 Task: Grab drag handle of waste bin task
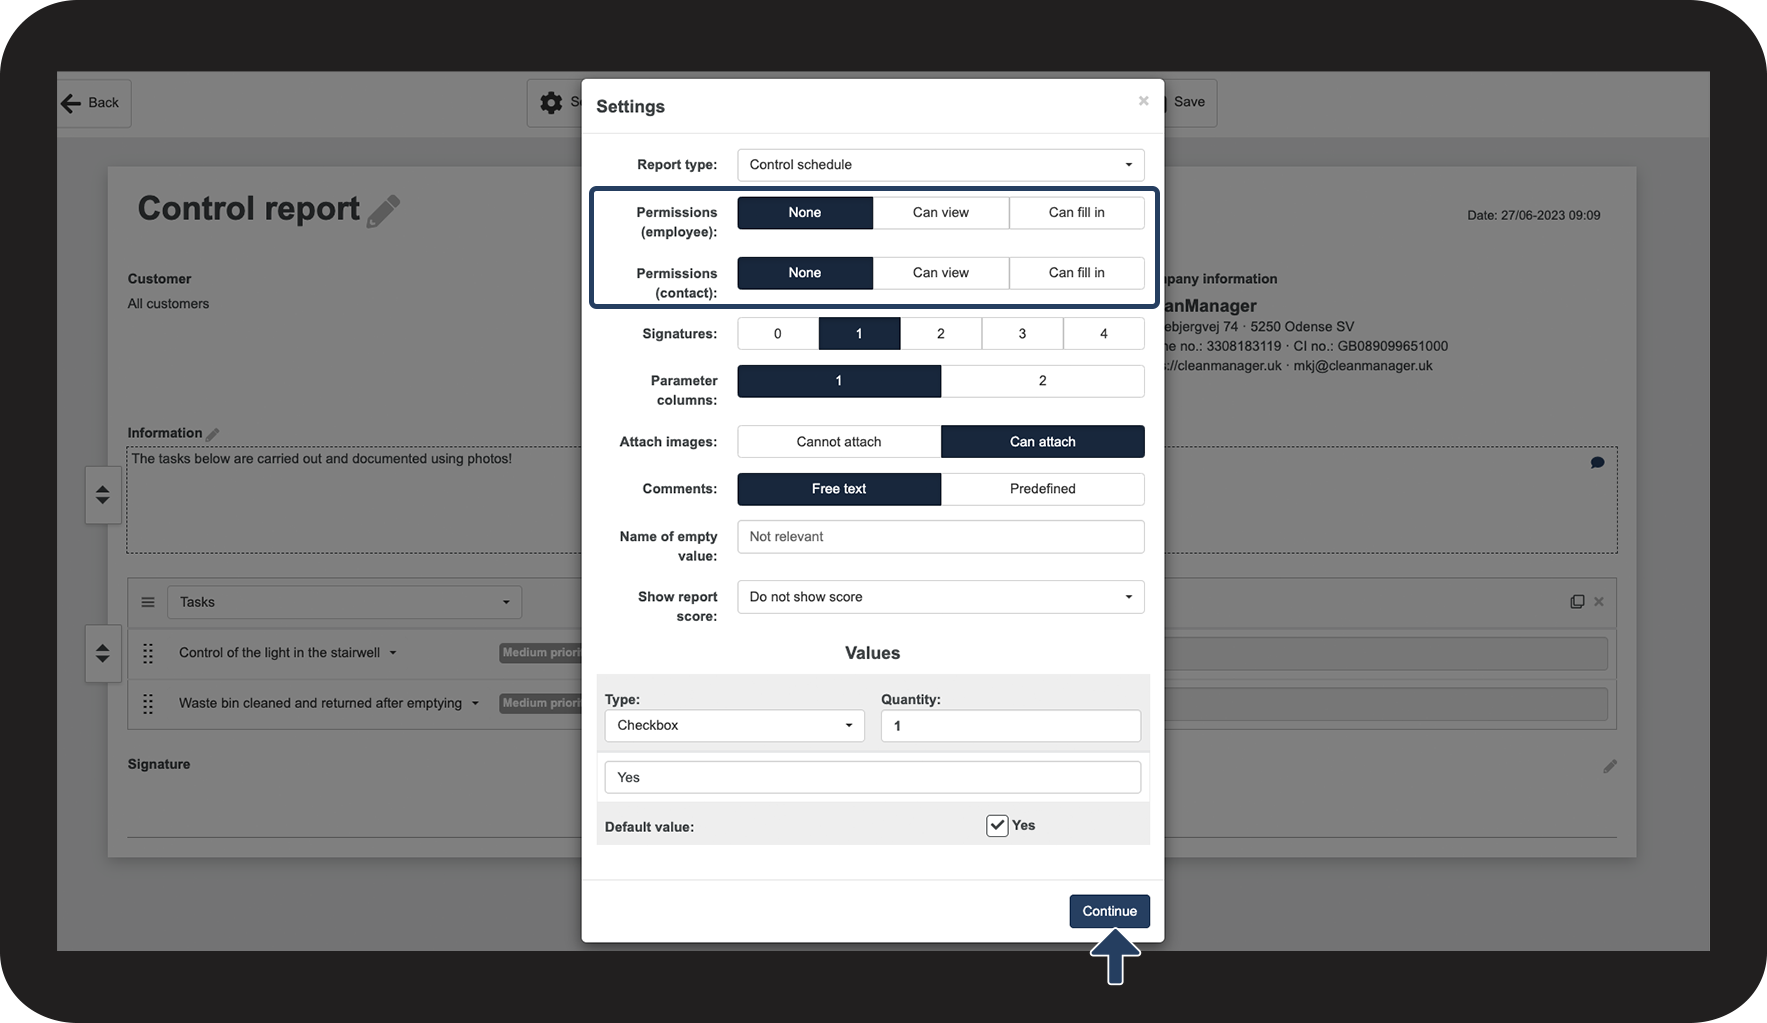(148, 704)
